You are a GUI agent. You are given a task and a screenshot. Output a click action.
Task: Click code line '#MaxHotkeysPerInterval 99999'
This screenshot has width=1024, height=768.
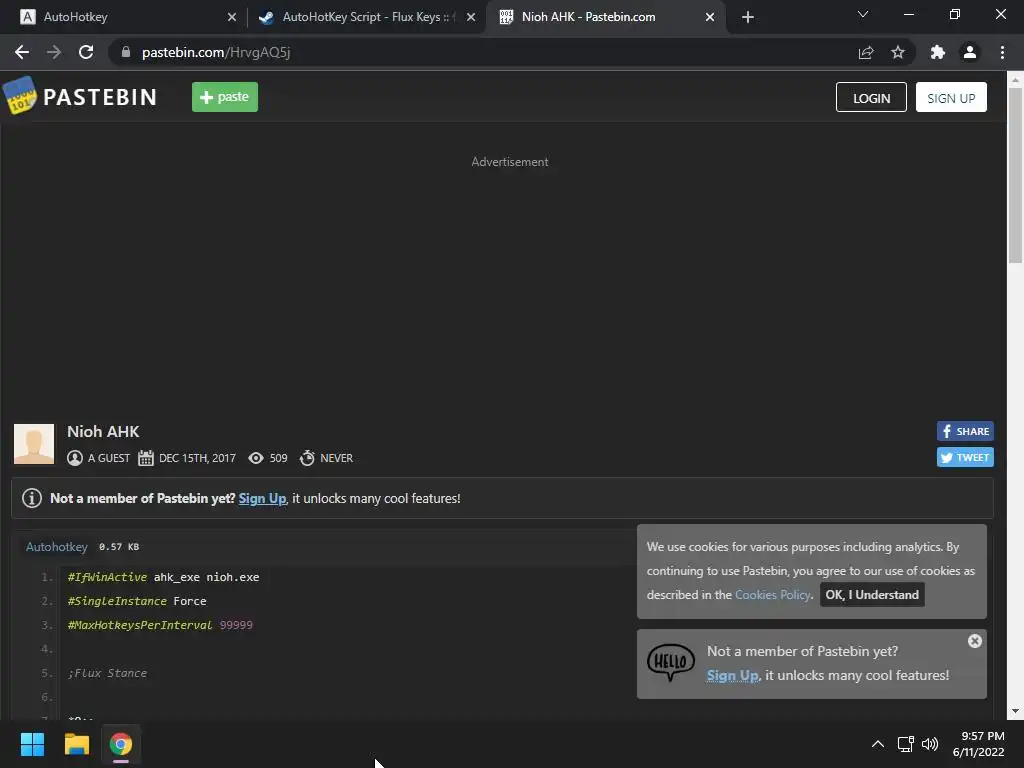pos(160,625)
